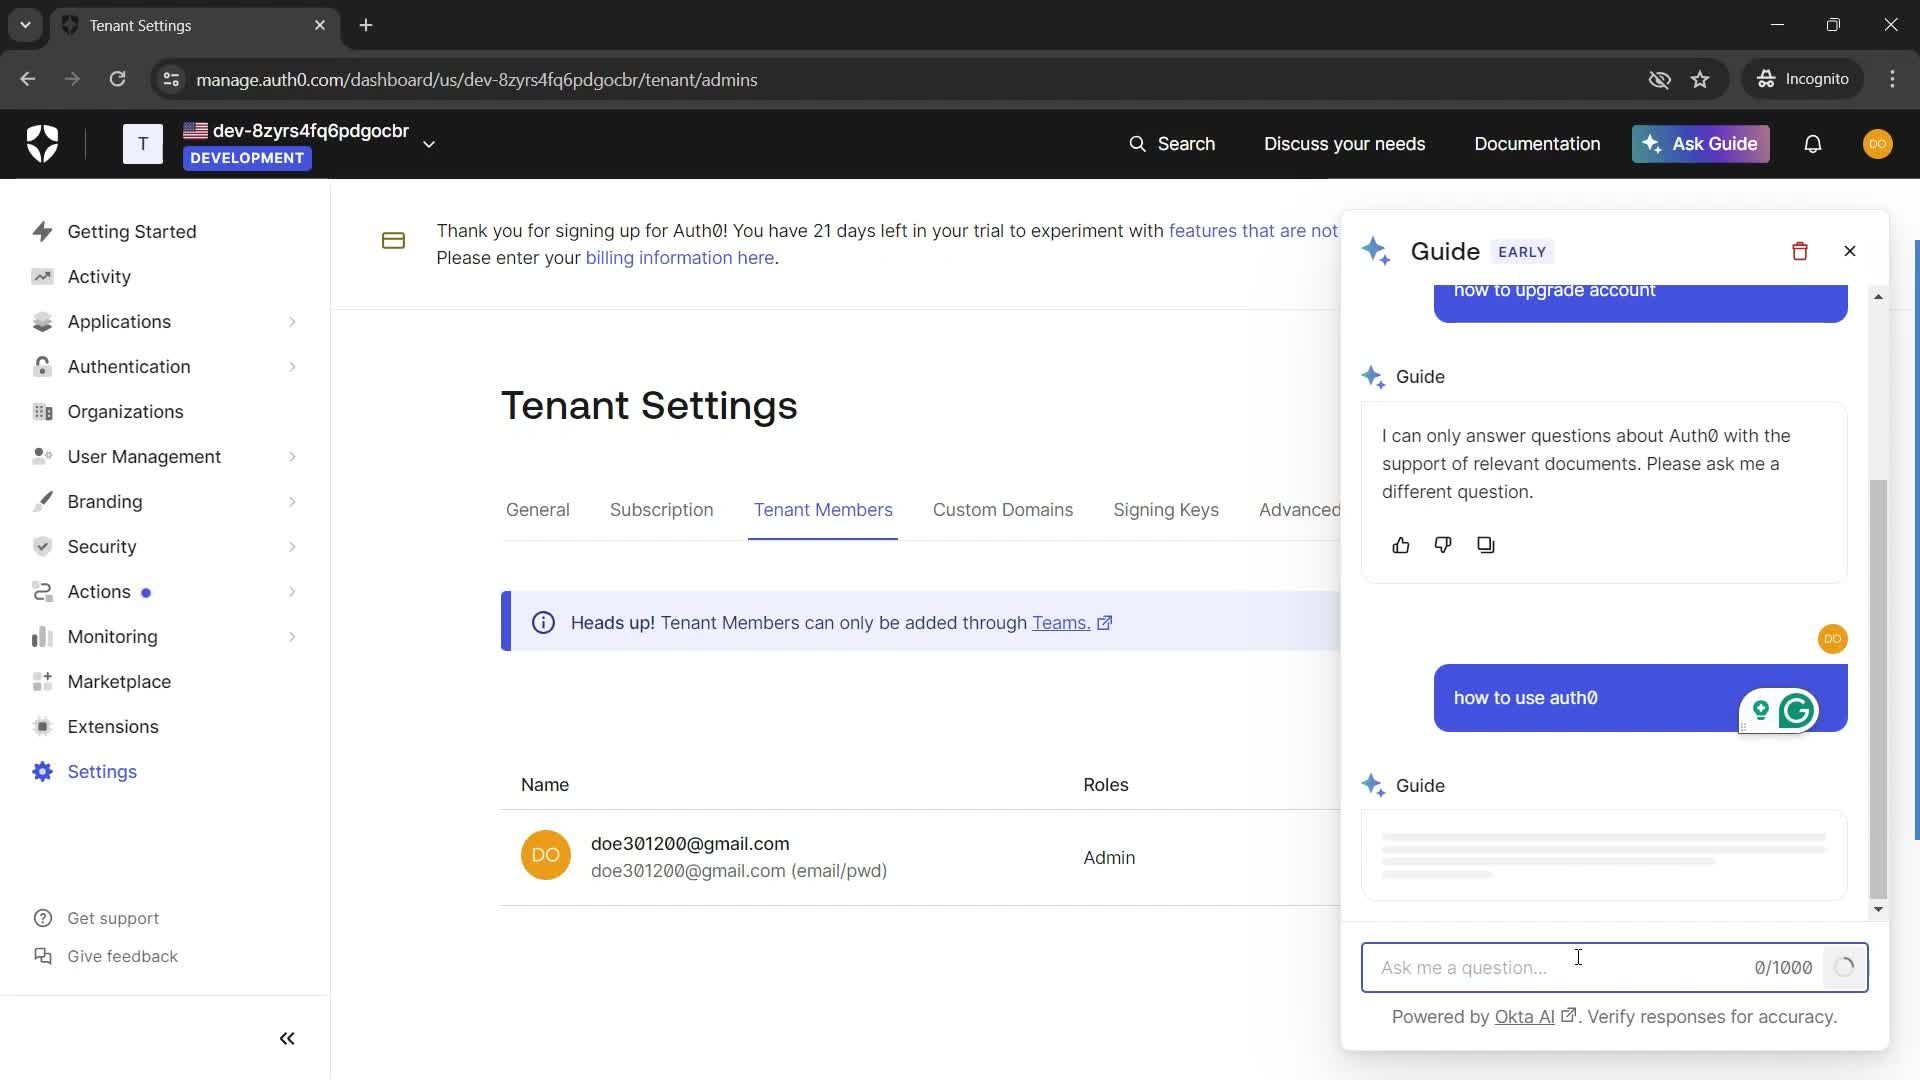Click the address bar URL
This screenshot has width=1920, height=1080.
click(477, 79)
